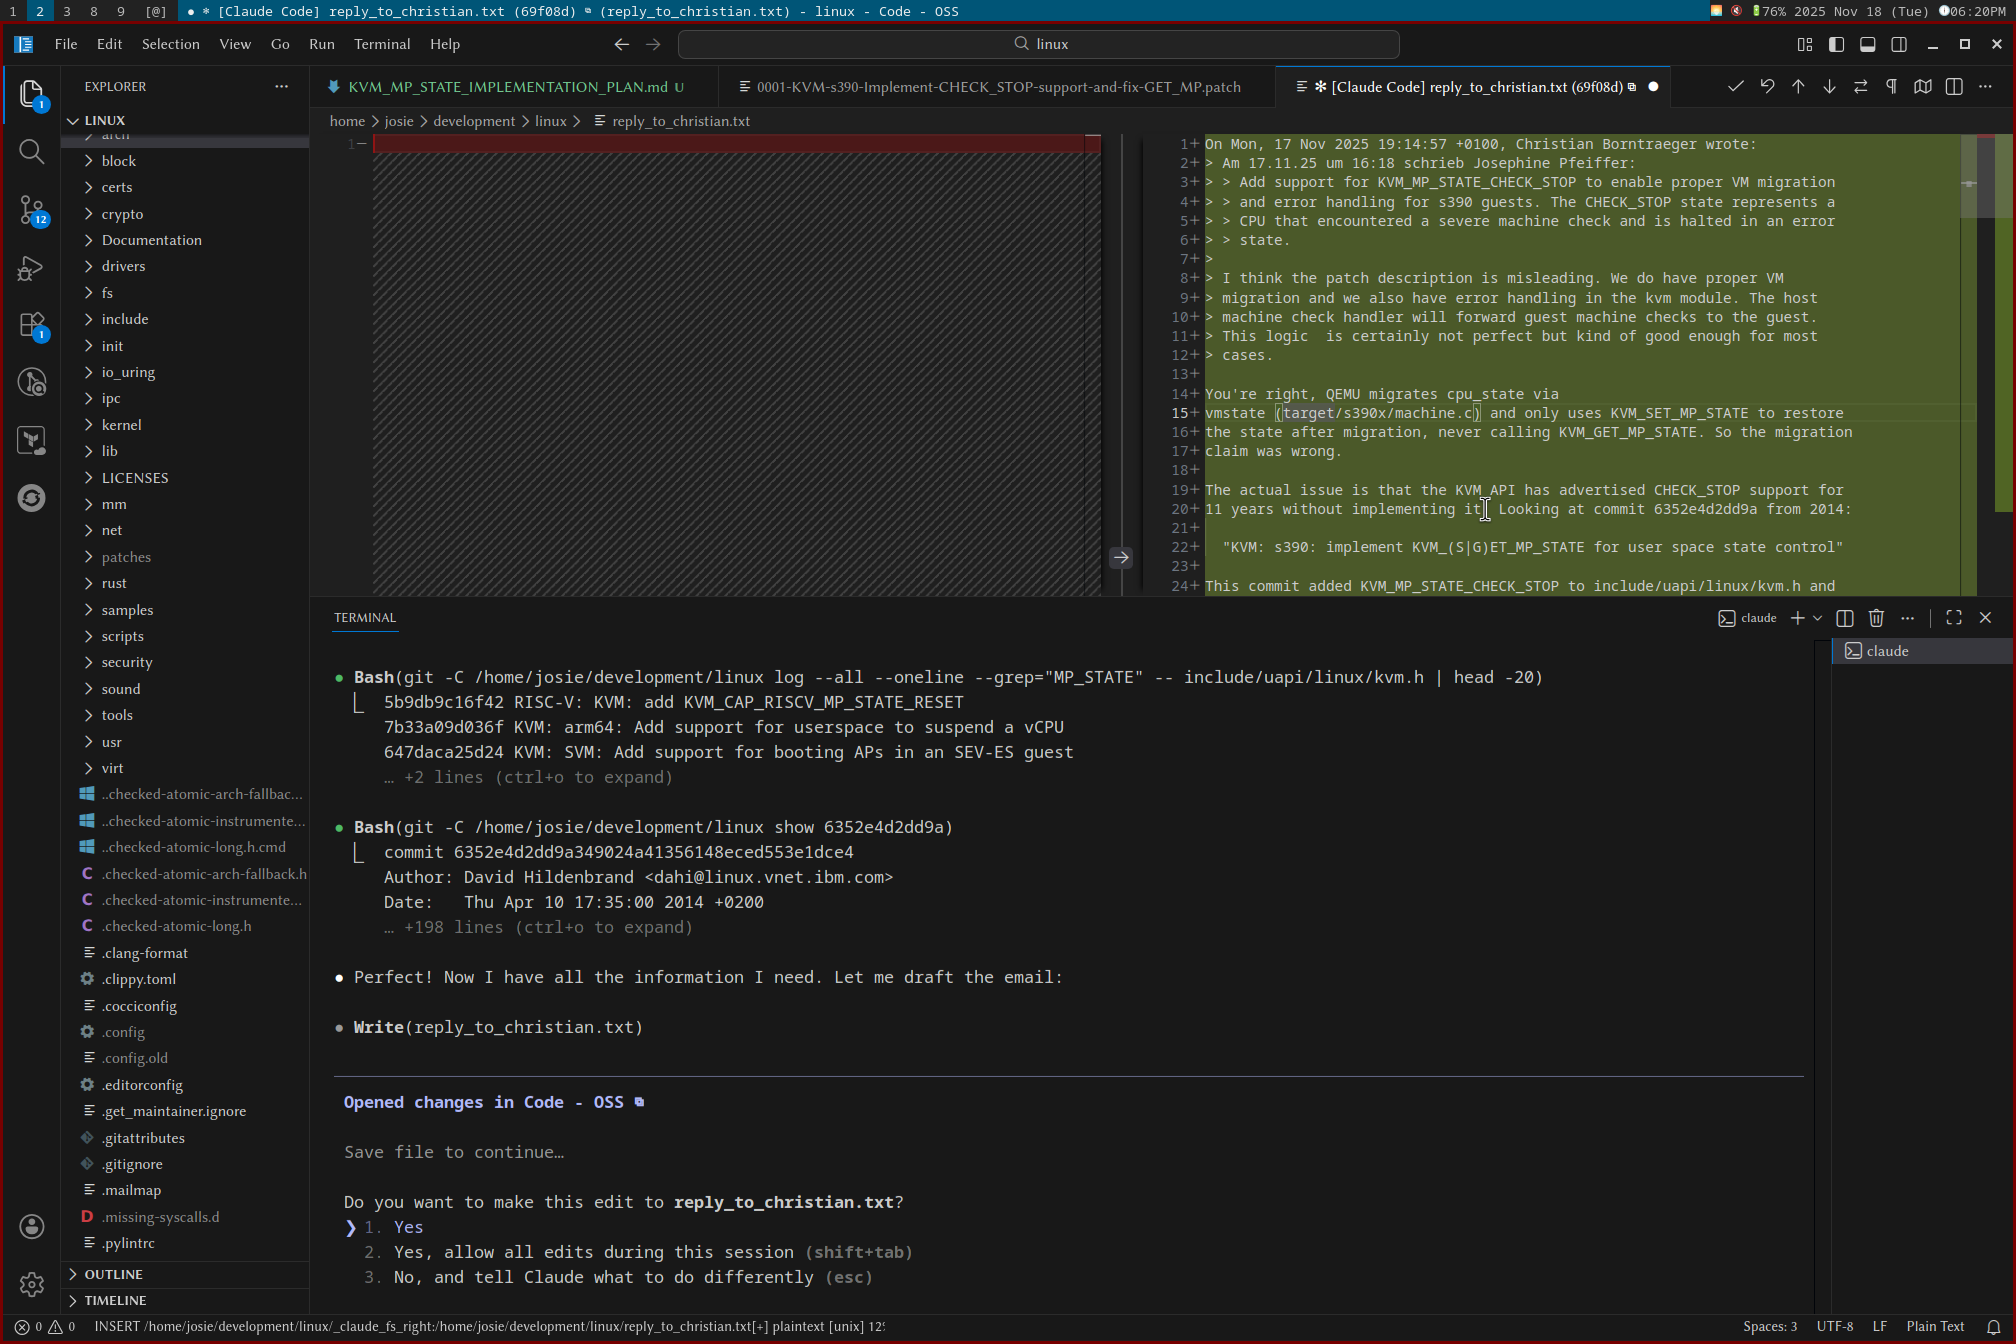Go to next change arrow down
This screenshot has width=2016, height=1344.
pos(1829,87)
